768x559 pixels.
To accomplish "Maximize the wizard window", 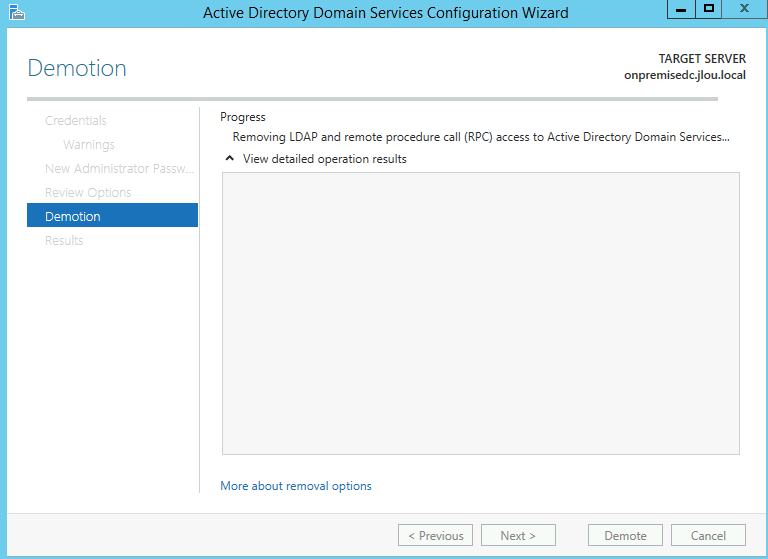I will [x=708, y=9].
